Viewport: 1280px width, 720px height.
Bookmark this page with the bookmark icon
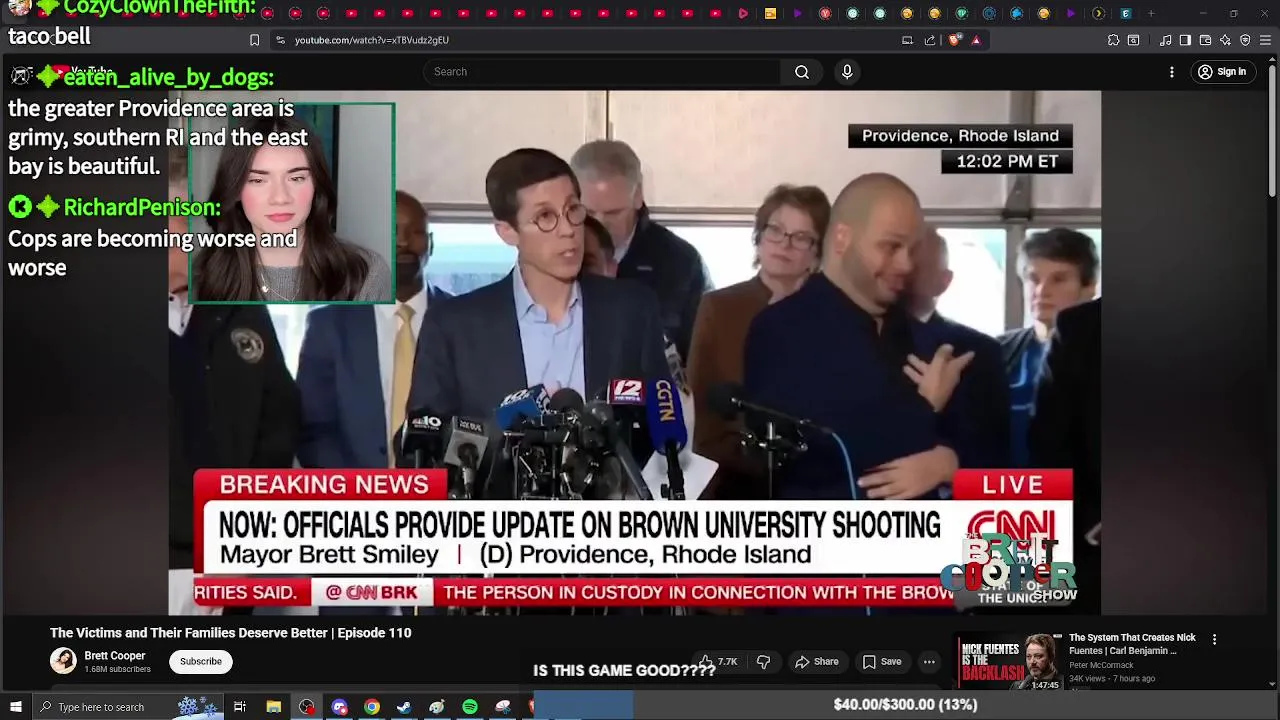[254, 40]
